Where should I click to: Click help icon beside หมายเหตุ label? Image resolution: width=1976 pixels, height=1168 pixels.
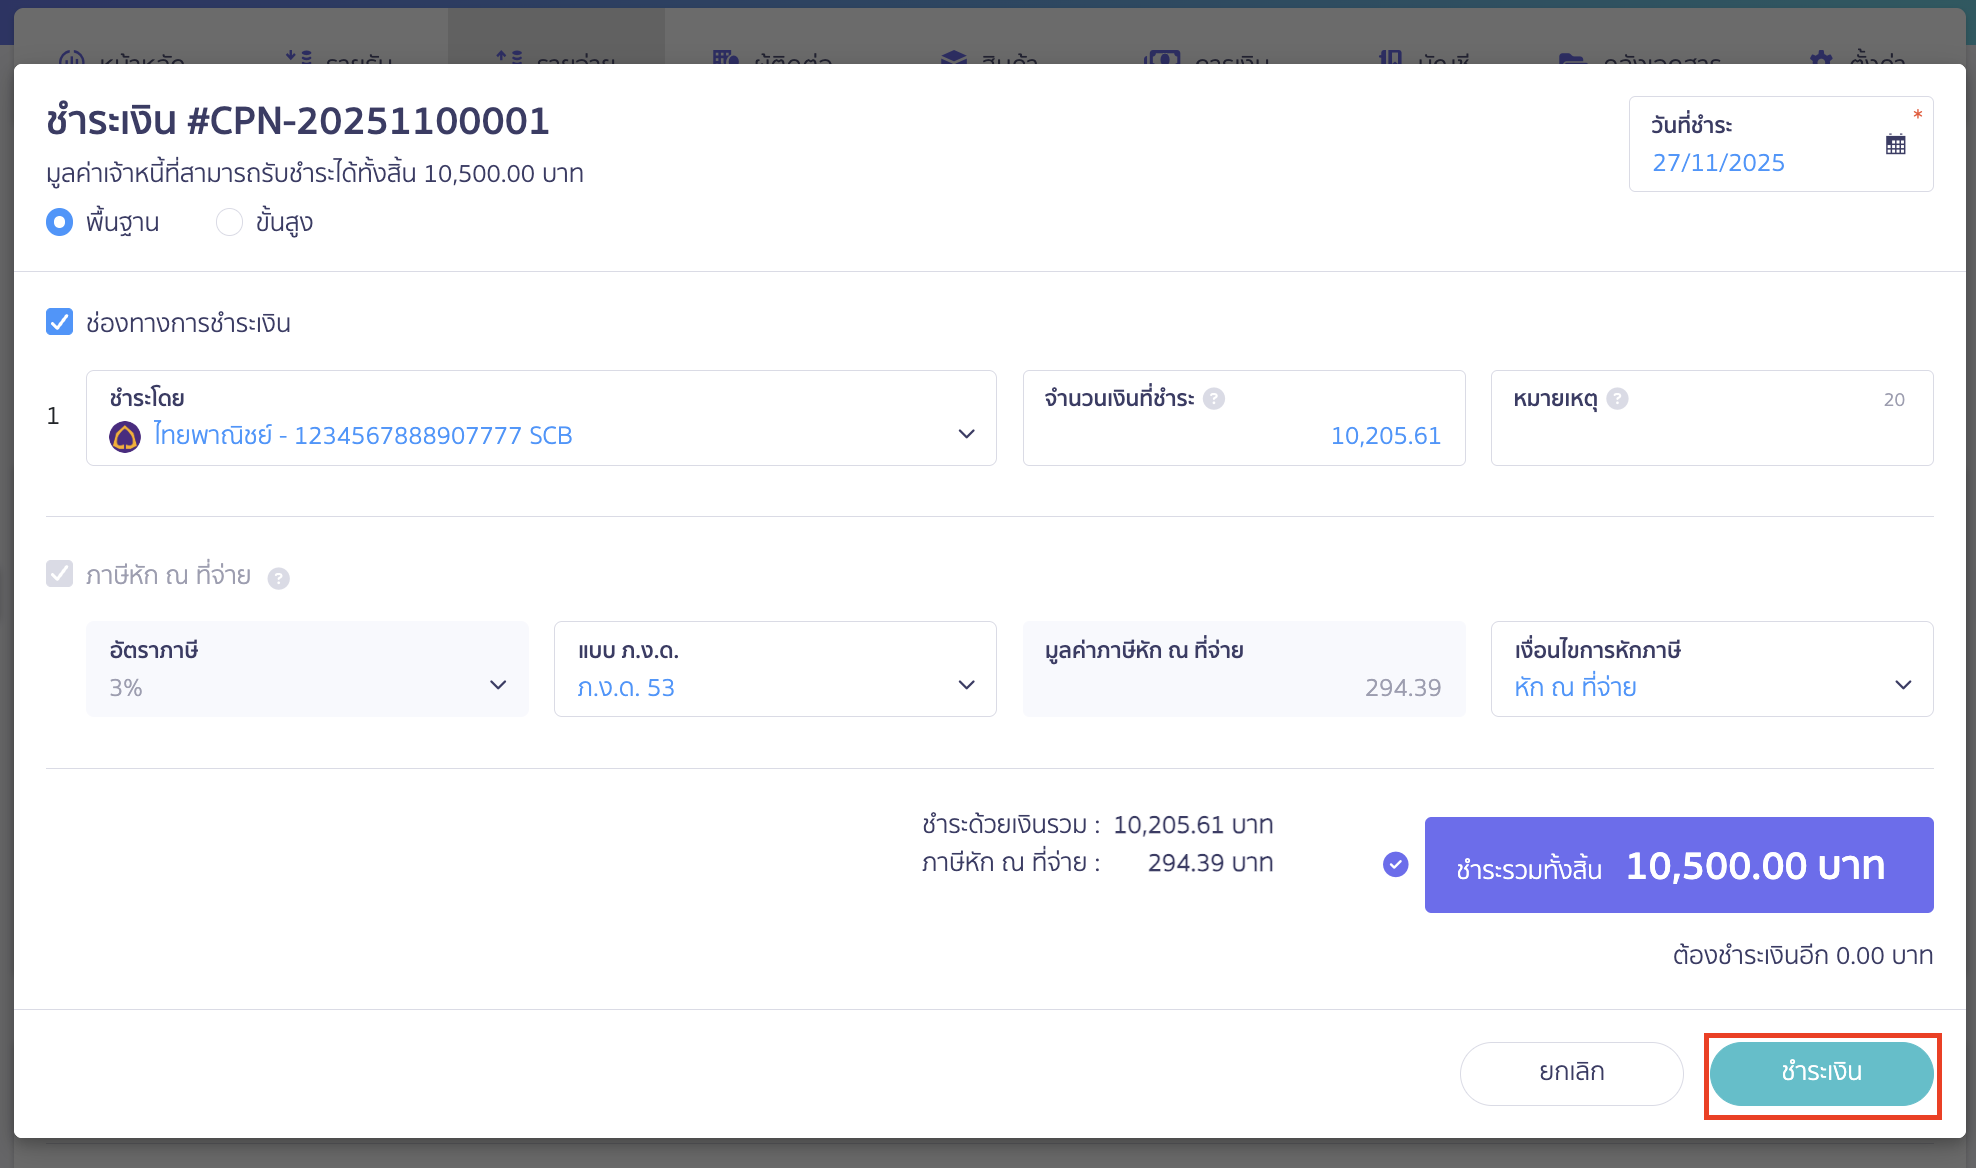tap(1617, 399)
